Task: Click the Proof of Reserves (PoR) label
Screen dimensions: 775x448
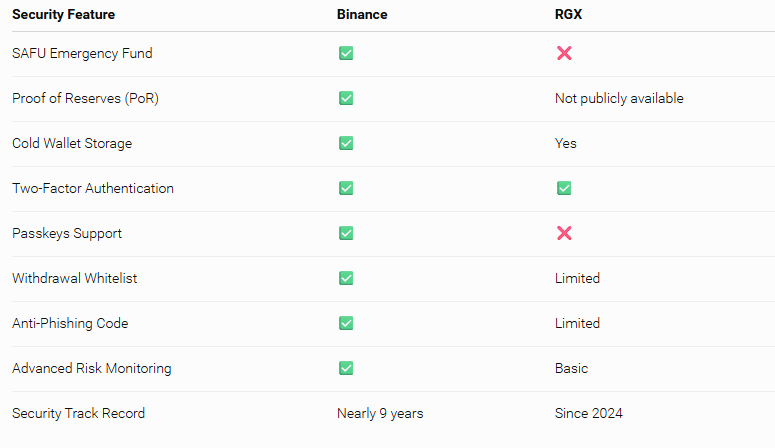Action: (85, 98)
